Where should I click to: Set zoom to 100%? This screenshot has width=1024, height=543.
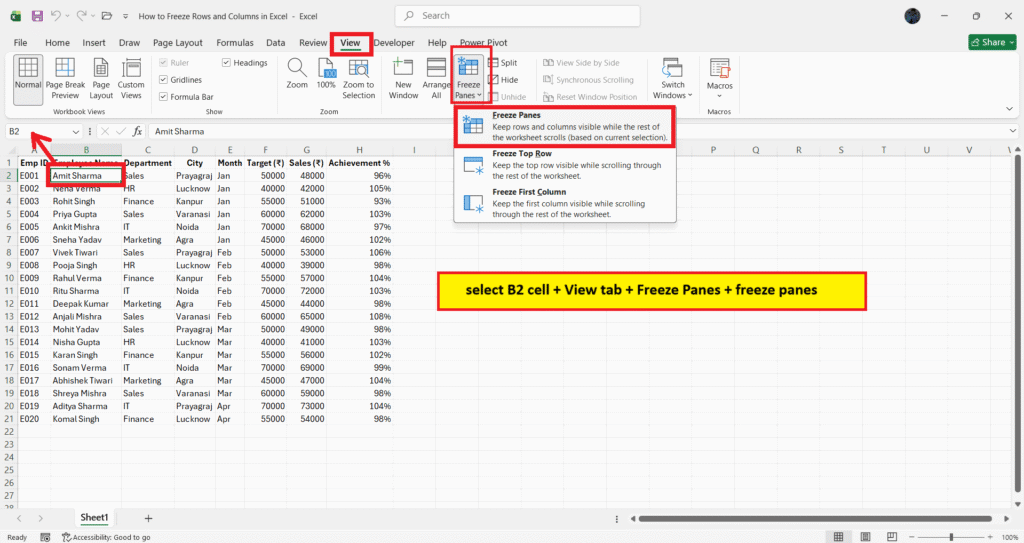[326, 73]
